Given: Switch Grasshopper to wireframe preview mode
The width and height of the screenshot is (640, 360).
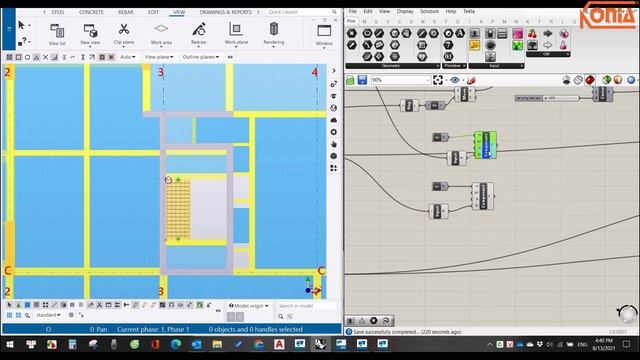Looking at the screenshot, I should 578,80.
